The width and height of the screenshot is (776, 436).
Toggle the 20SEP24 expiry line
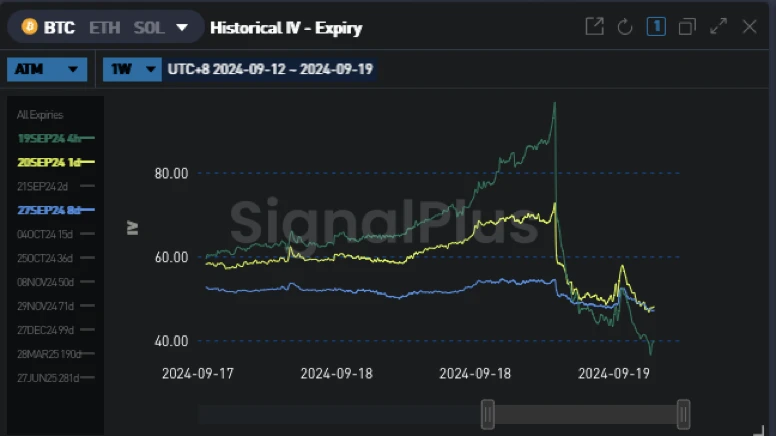tap(55, 162)
